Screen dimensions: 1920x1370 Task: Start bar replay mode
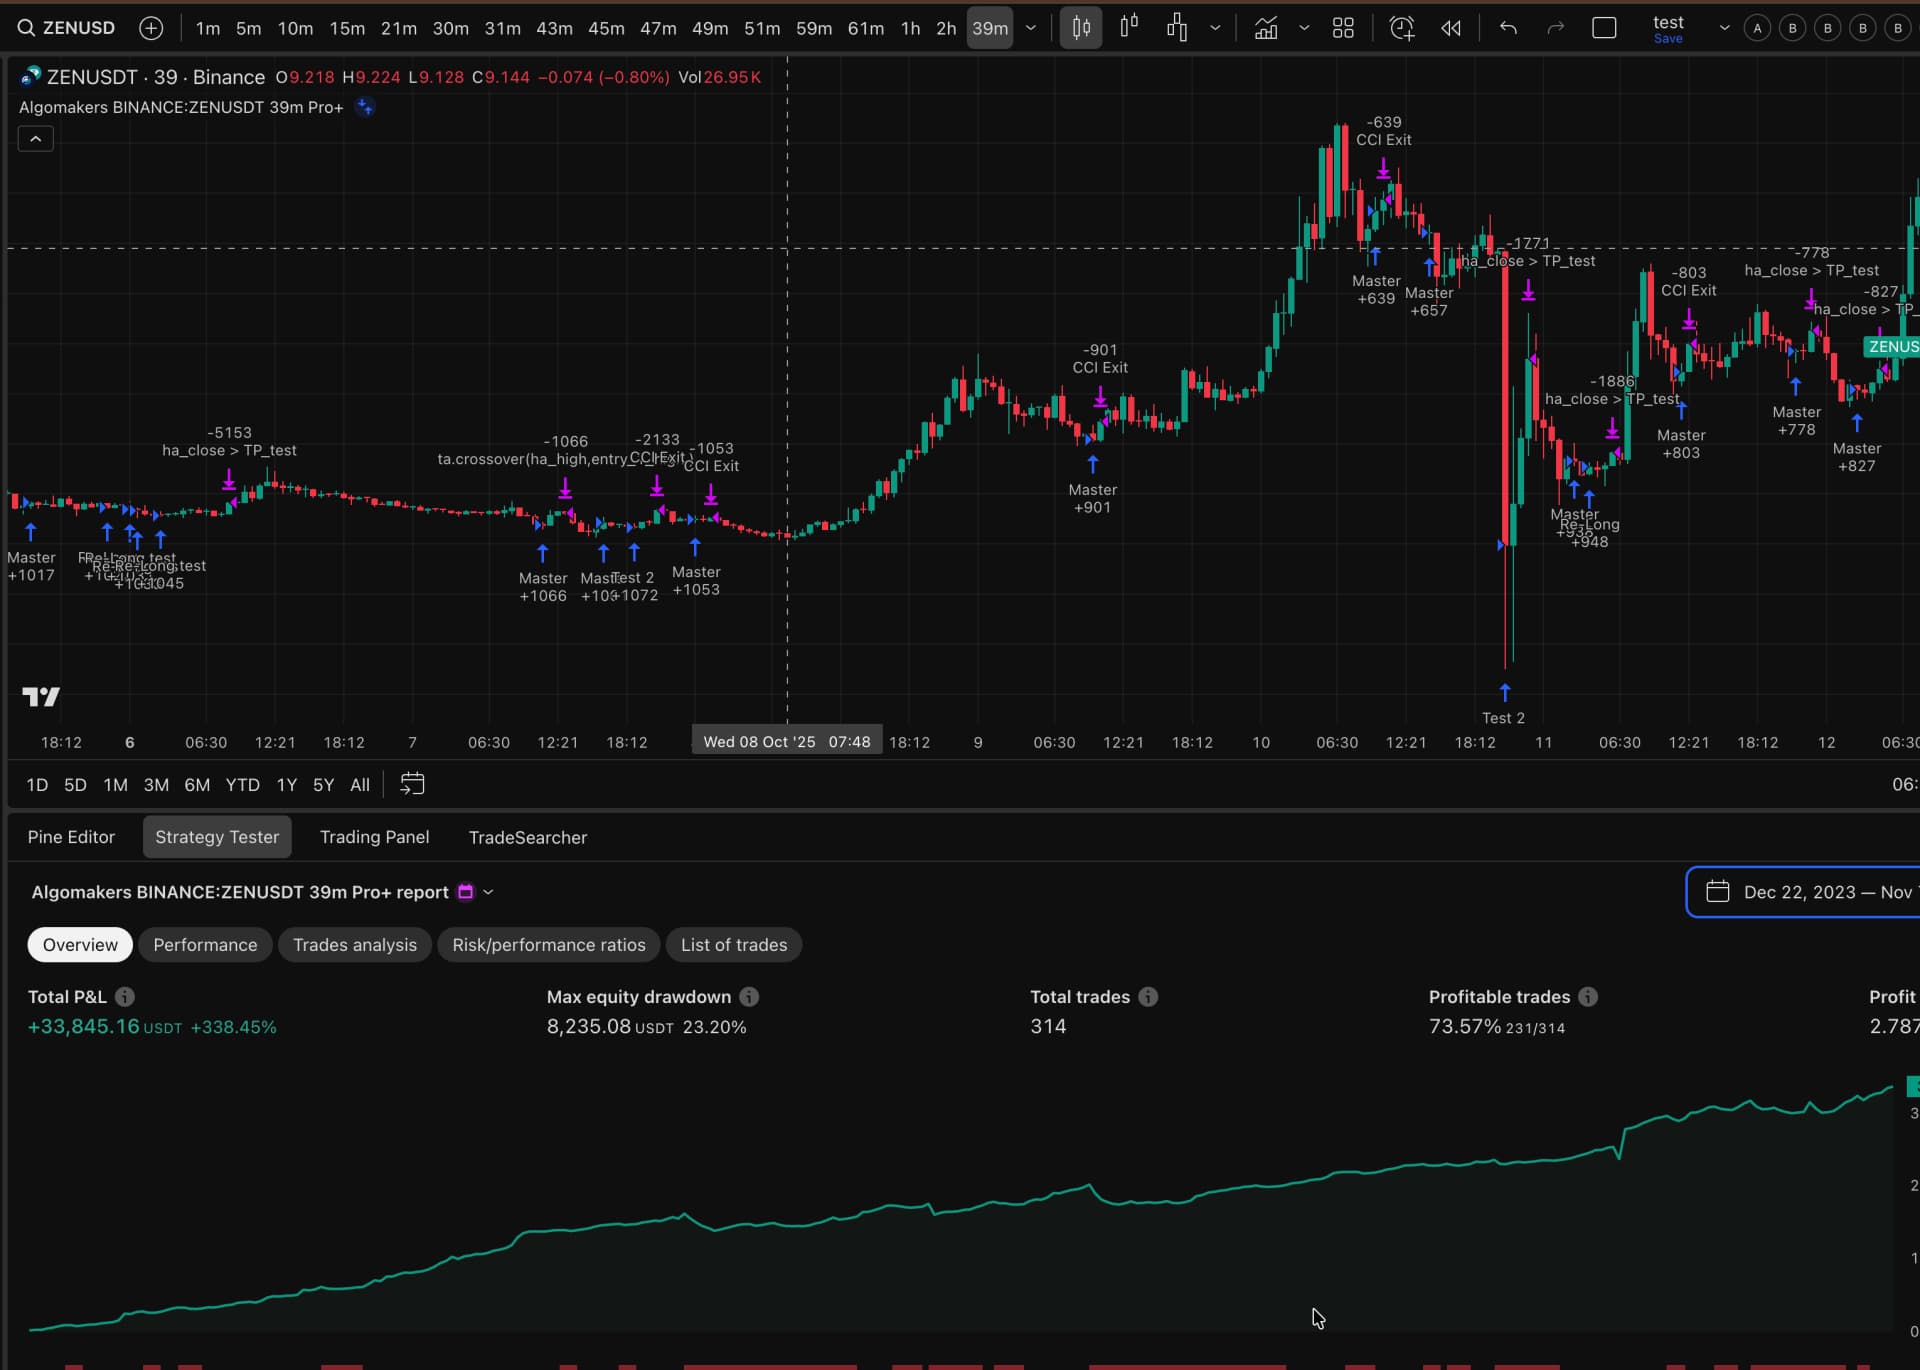(x=1451, y=27)
